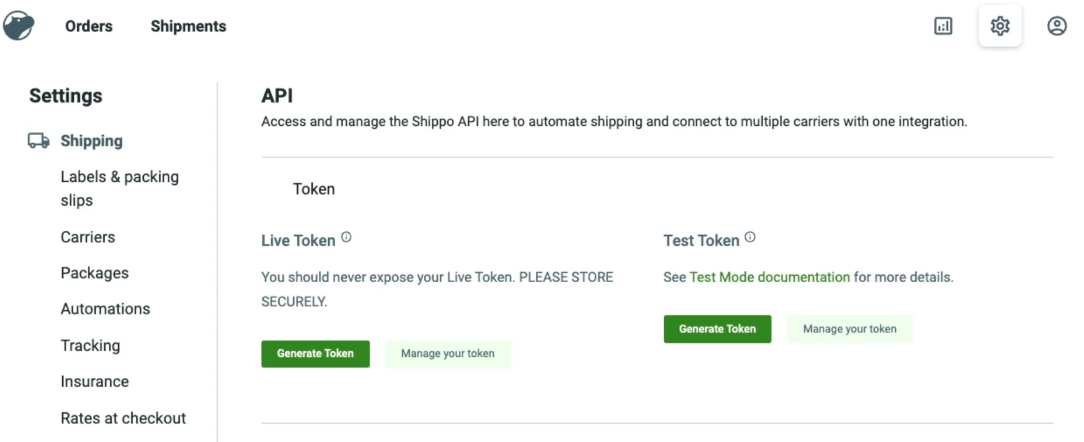Open Labels & packing slips settings
Screen dimensions: 1084x442
120,188
